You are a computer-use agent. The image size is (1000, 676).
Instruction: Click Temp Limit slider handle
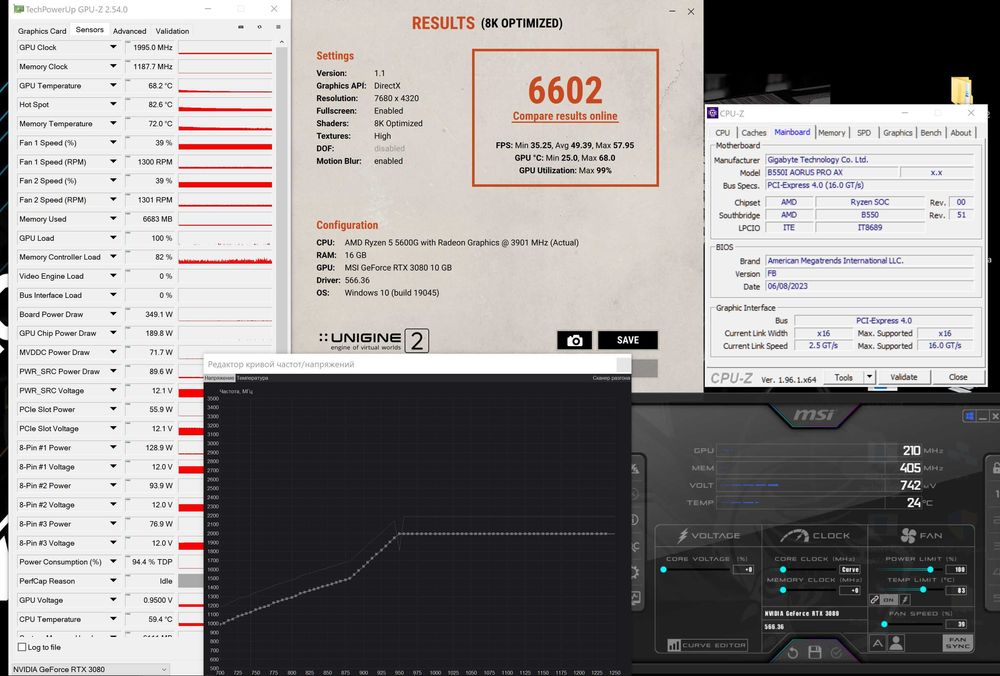pos(923,590)
